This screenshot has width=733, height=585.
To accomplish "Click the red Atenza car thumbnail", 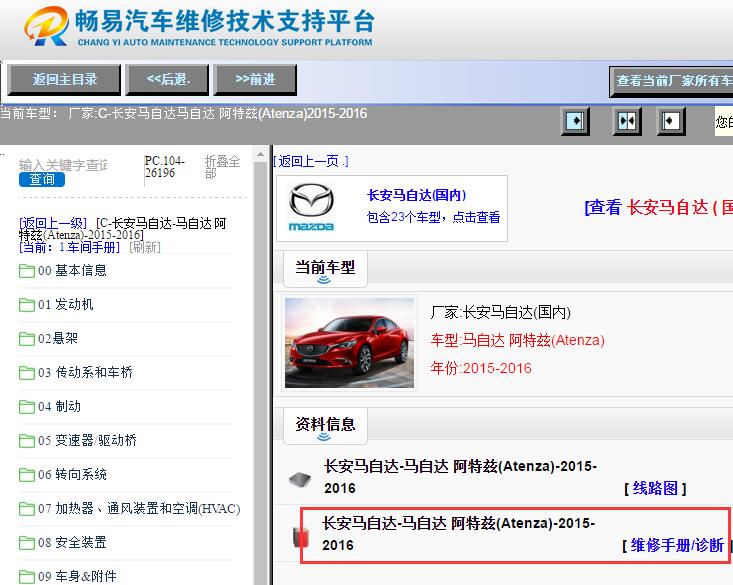I will [x=349, y=343].
